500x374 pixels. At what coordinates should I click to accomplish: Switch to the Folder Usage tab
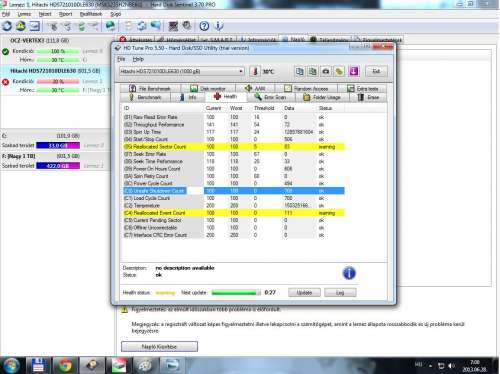[x=322, y=97]
